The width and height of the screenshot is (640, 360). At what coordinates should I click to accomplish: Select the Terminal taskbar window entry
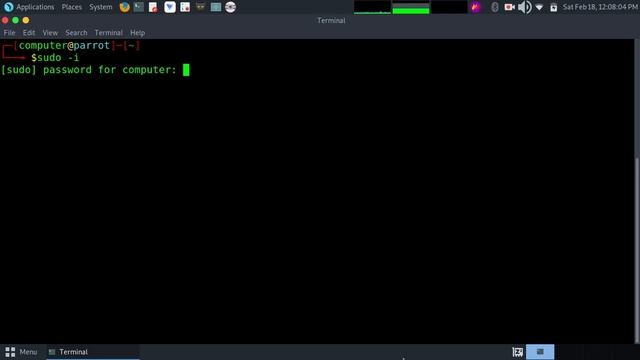coord(93,352)
